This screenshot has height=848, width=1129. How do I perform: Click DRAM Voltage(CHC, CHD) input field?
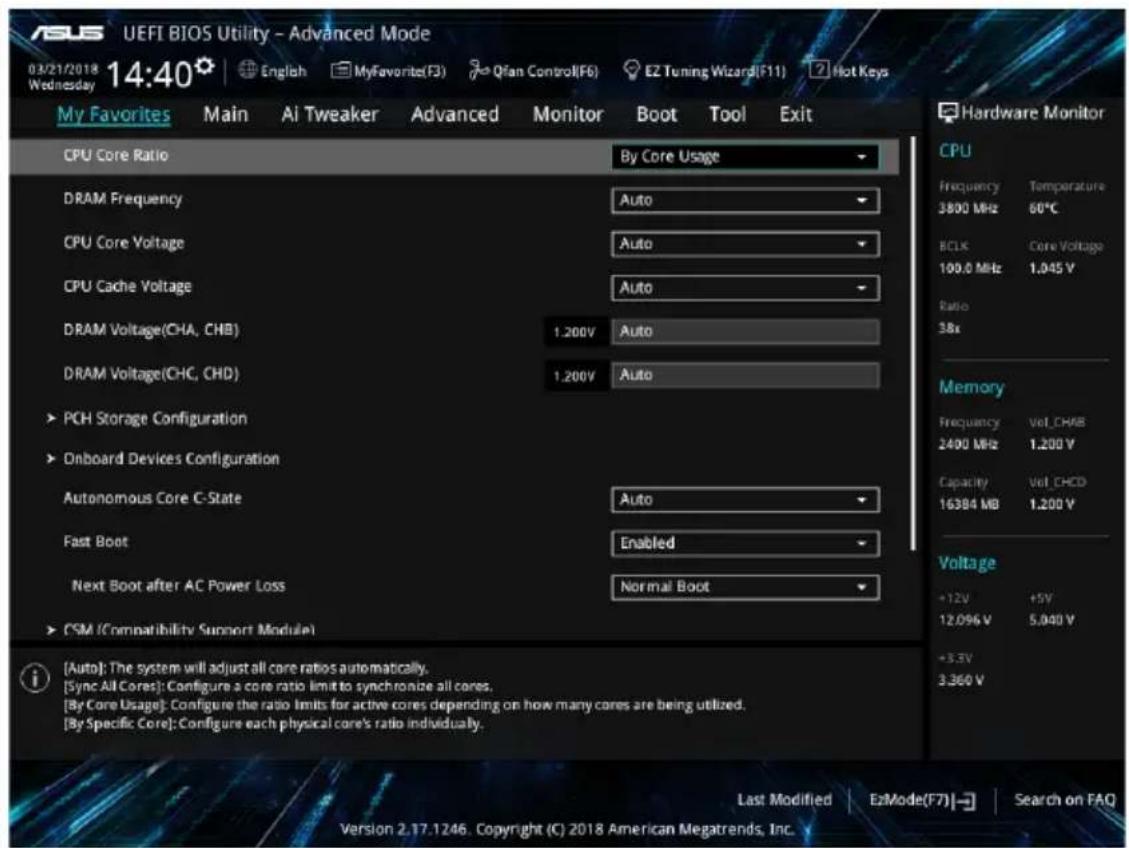coord(745,375)
